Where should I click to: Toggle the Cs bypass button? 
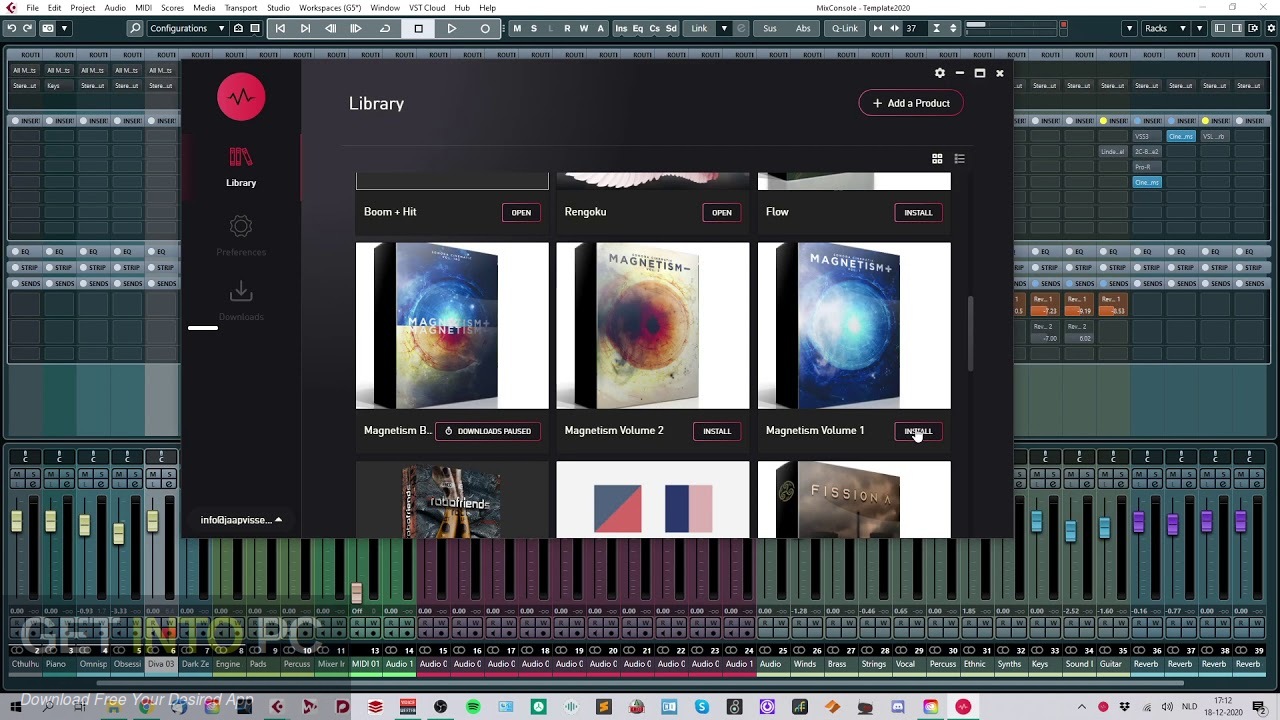coord(654,28)
